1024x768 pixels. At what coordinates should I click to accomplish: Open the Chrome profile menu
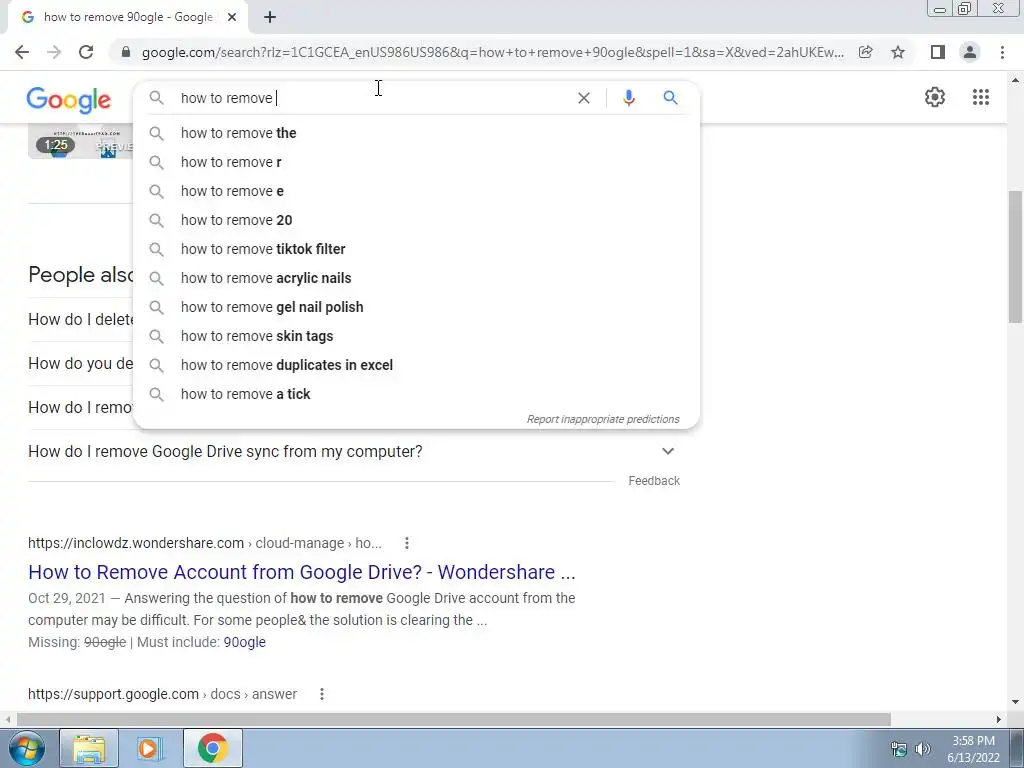[x=970, y=52]
